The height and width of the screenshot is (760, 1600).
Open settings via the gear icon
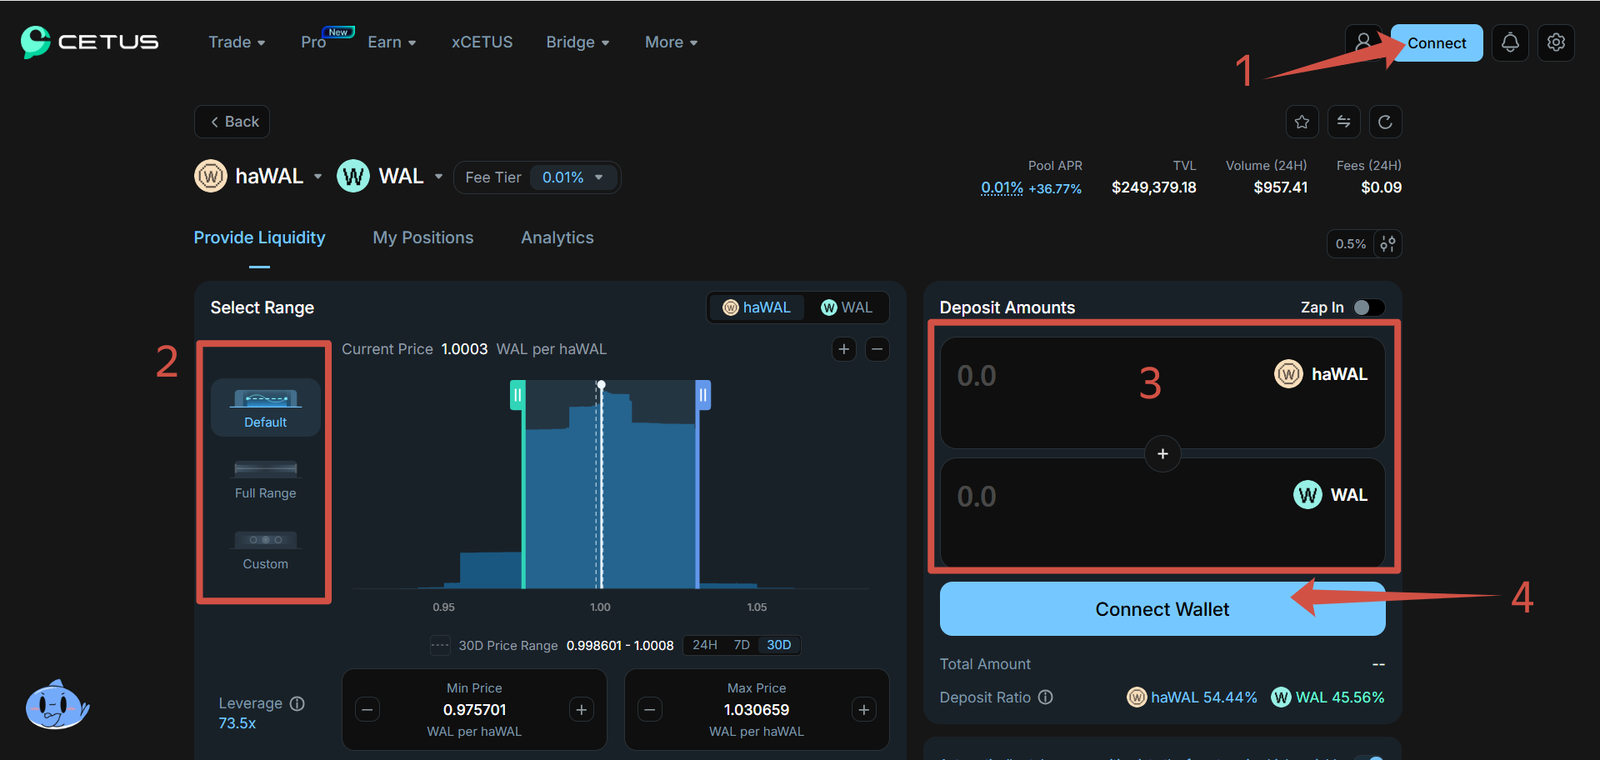(x=1556, y=43)
